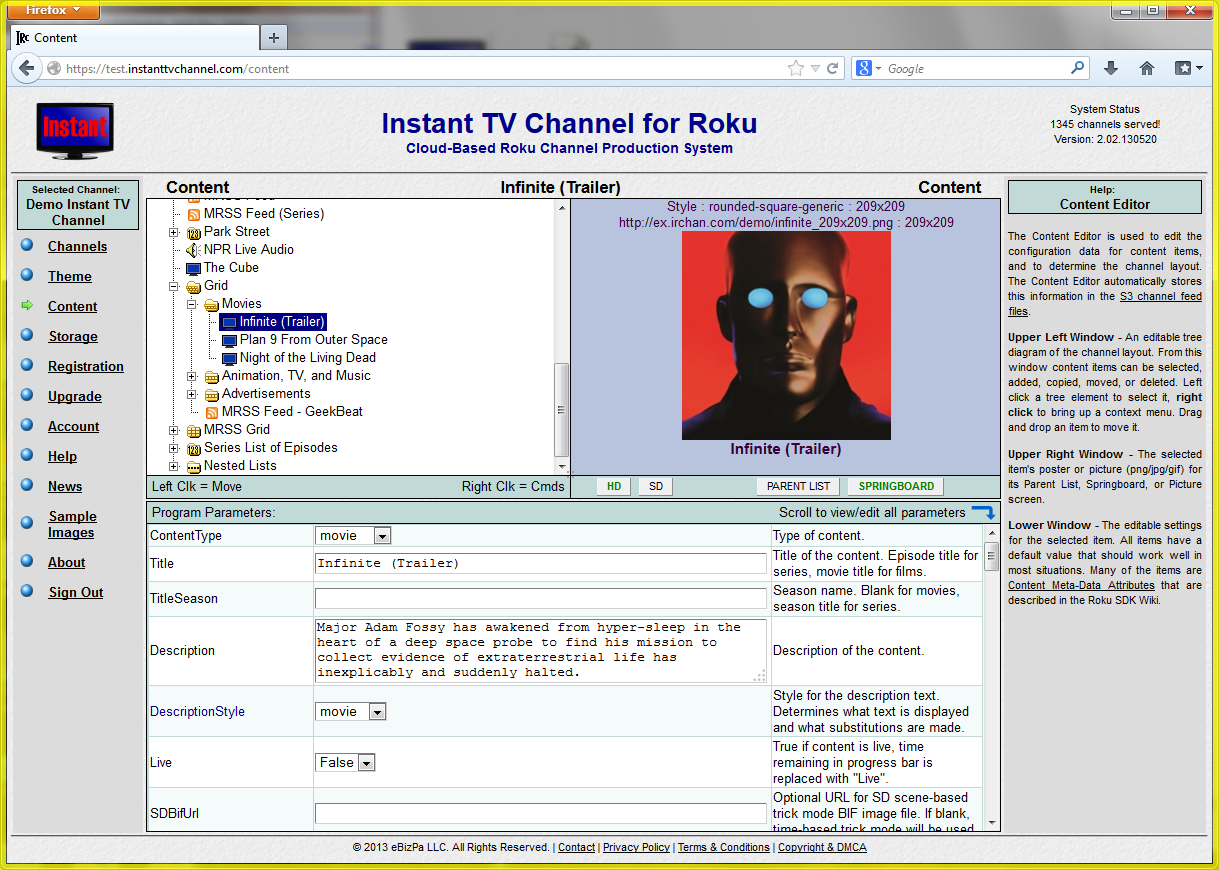Open the Channels menu item
Image resolution: width=1219 pixels, height=870 pixels.
(77, 246)
